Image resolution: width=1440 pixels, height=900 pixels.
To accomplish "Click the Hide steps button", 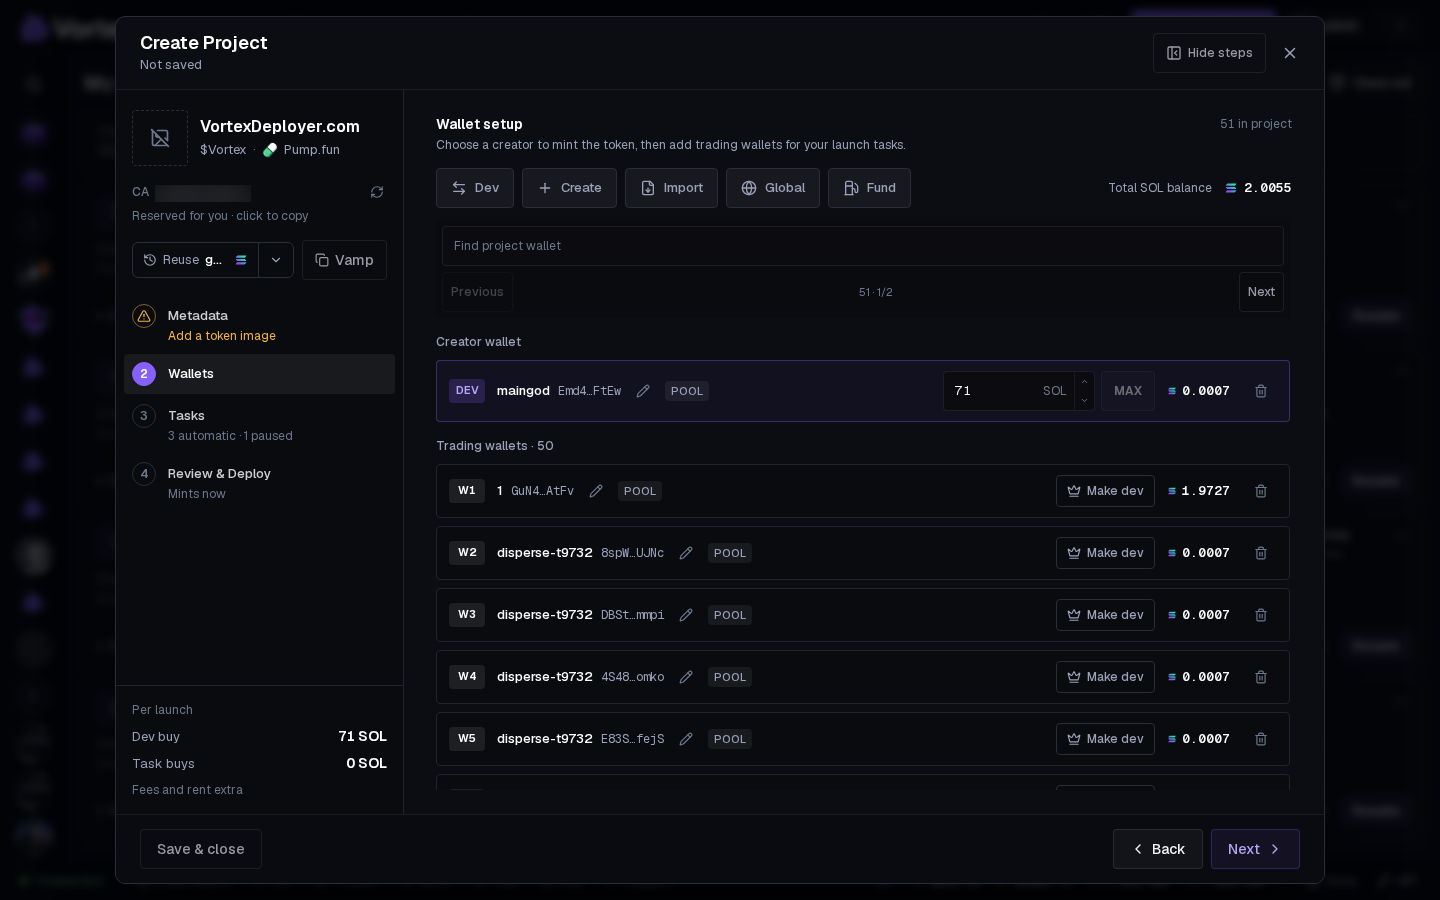I will click(1209, 53).
